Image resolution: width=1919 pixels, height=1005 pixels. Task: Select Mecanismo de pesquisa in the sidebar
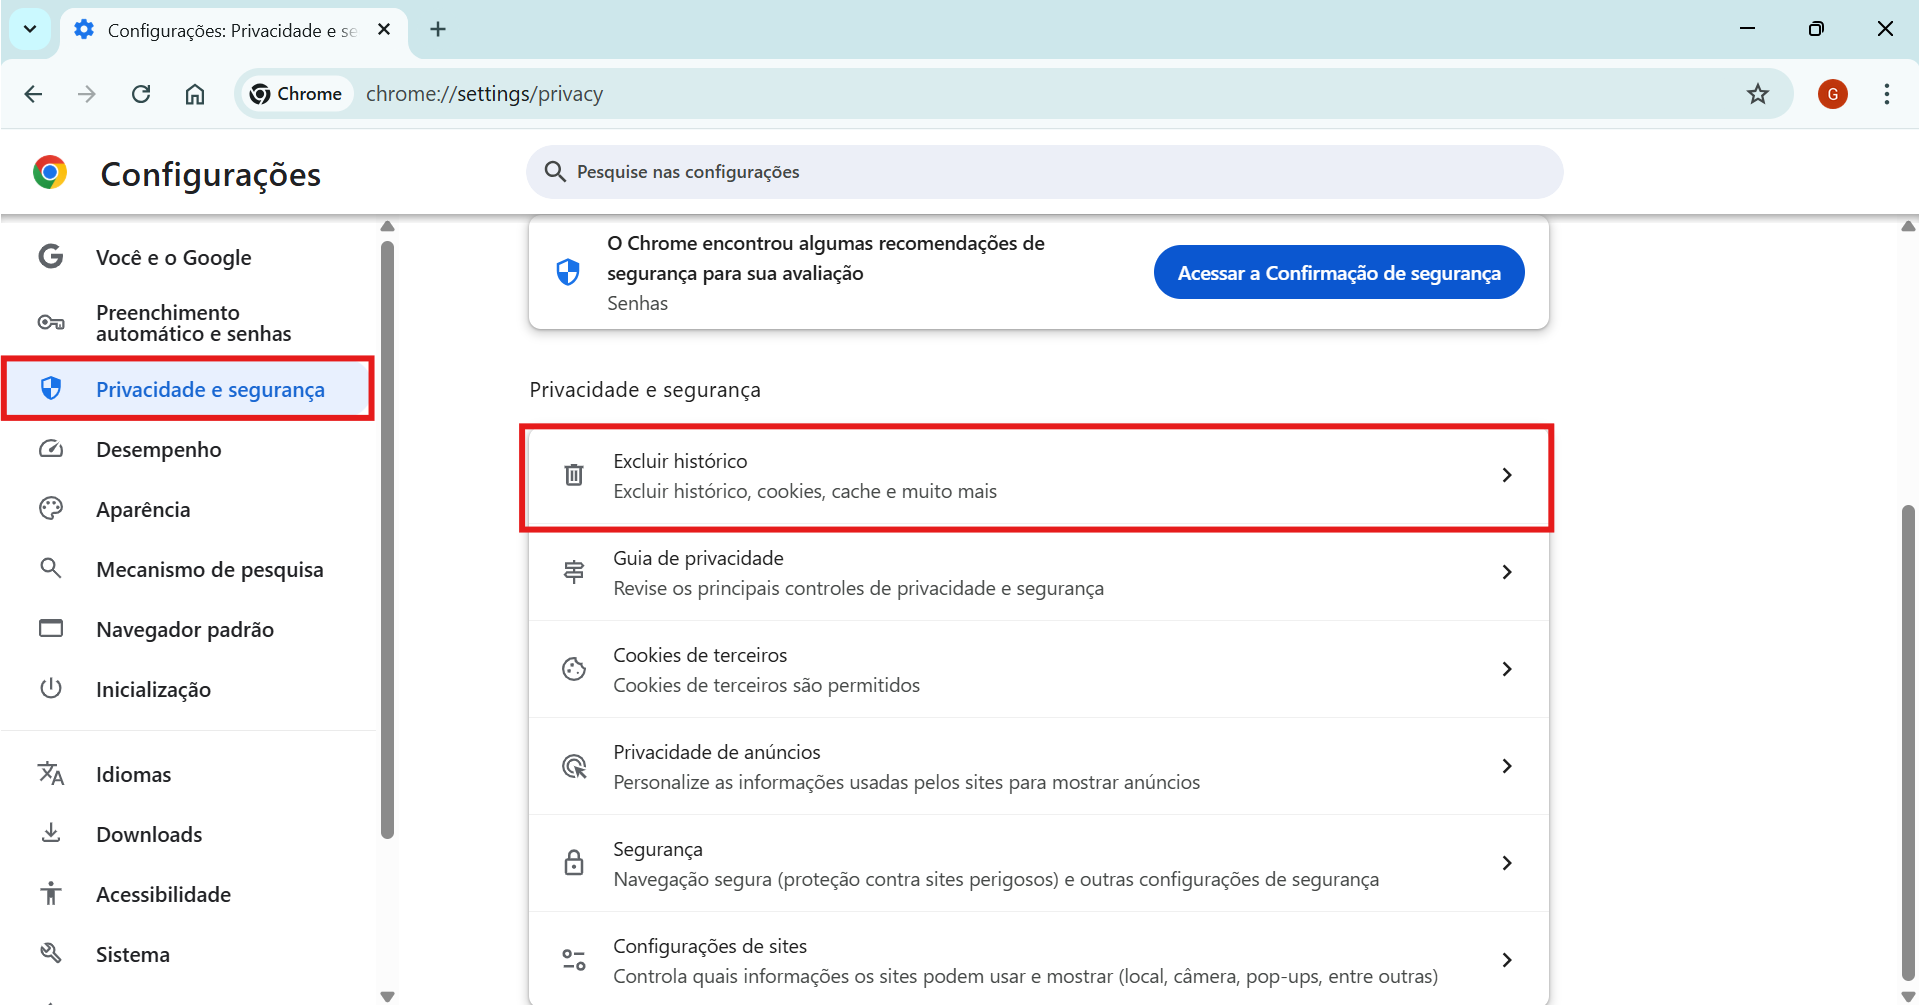[209, 570]
